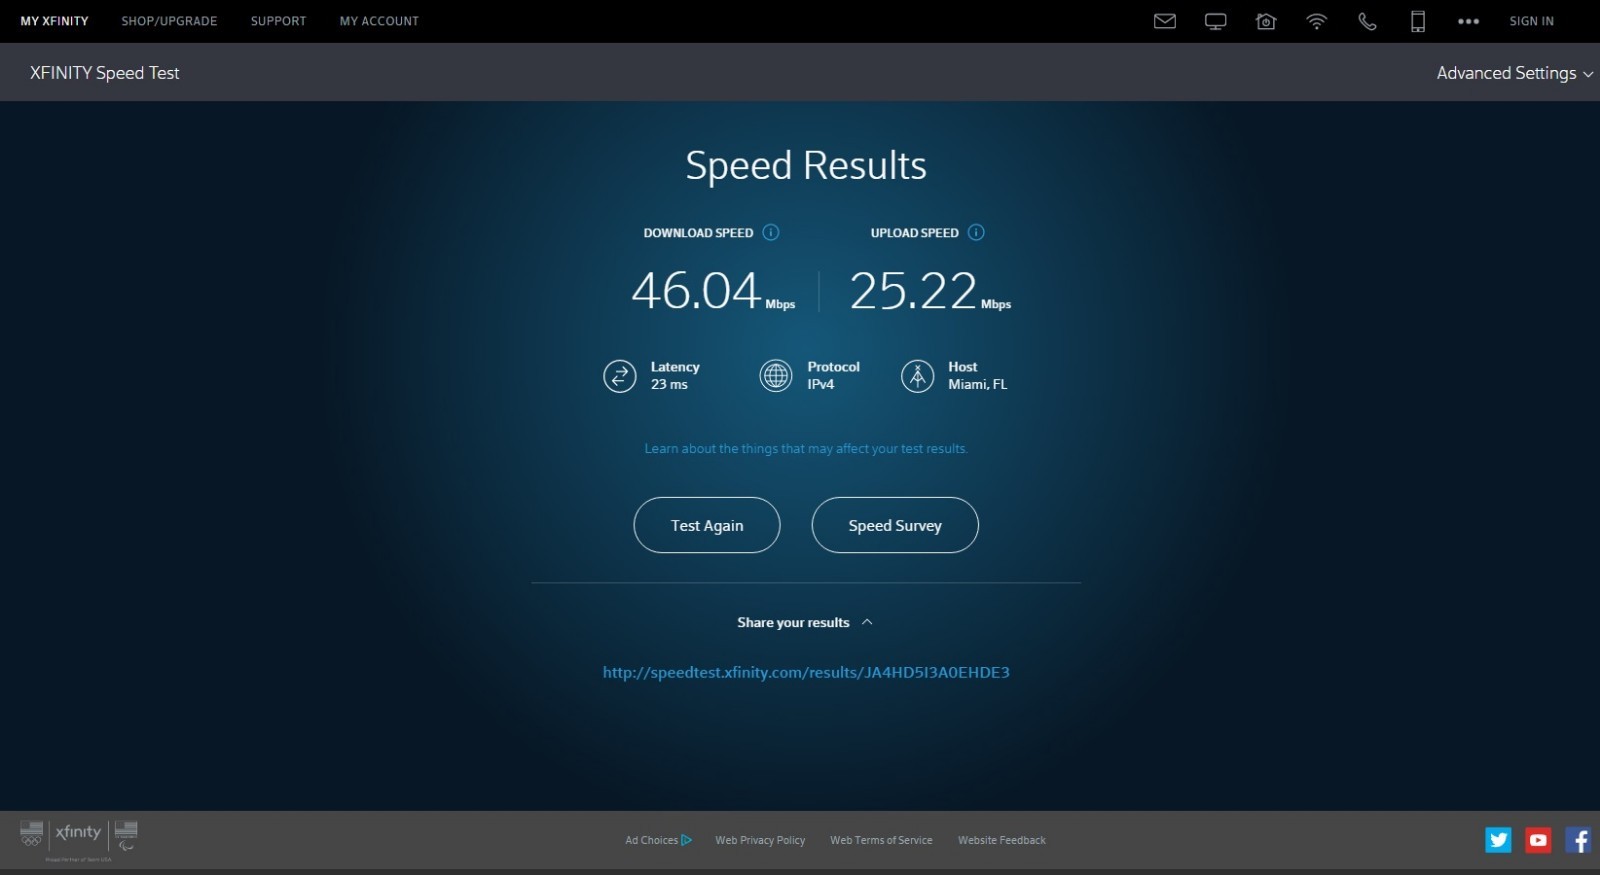Open the three-dot more options icon

click(x=1468, y=21)
